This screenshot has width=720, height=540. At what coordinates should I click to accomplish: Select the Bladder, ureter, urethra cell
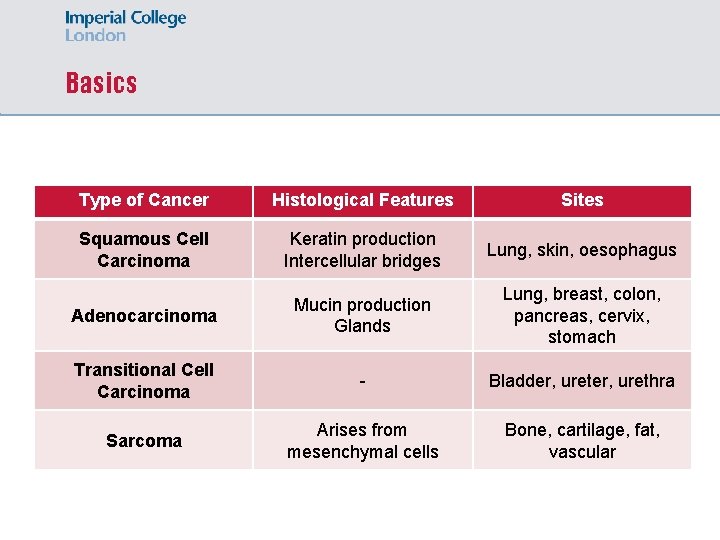pos(582,381)
